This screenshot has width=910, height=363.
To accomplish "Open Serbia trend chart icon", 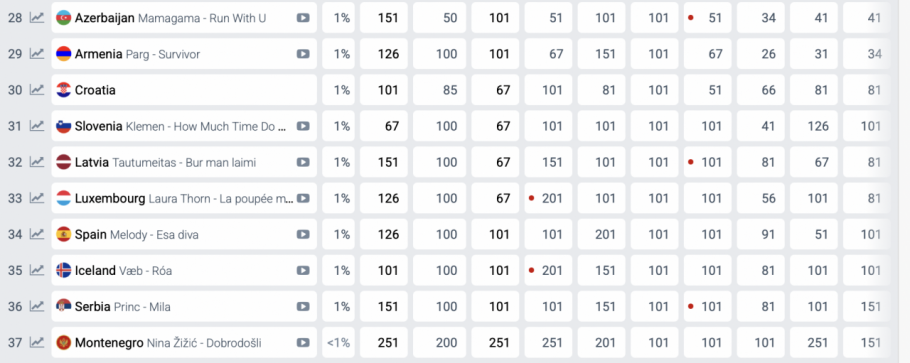I will pos(37,306).
